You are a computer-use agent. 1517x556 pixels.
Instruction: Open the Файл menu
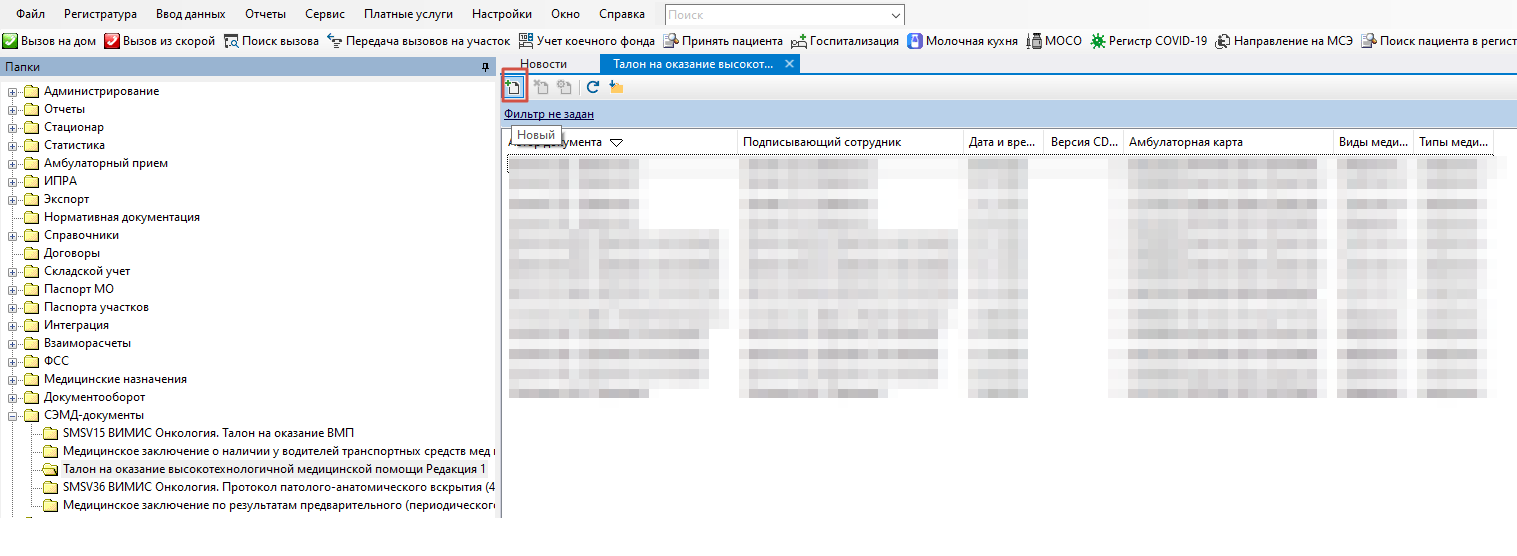click(30, 14)
